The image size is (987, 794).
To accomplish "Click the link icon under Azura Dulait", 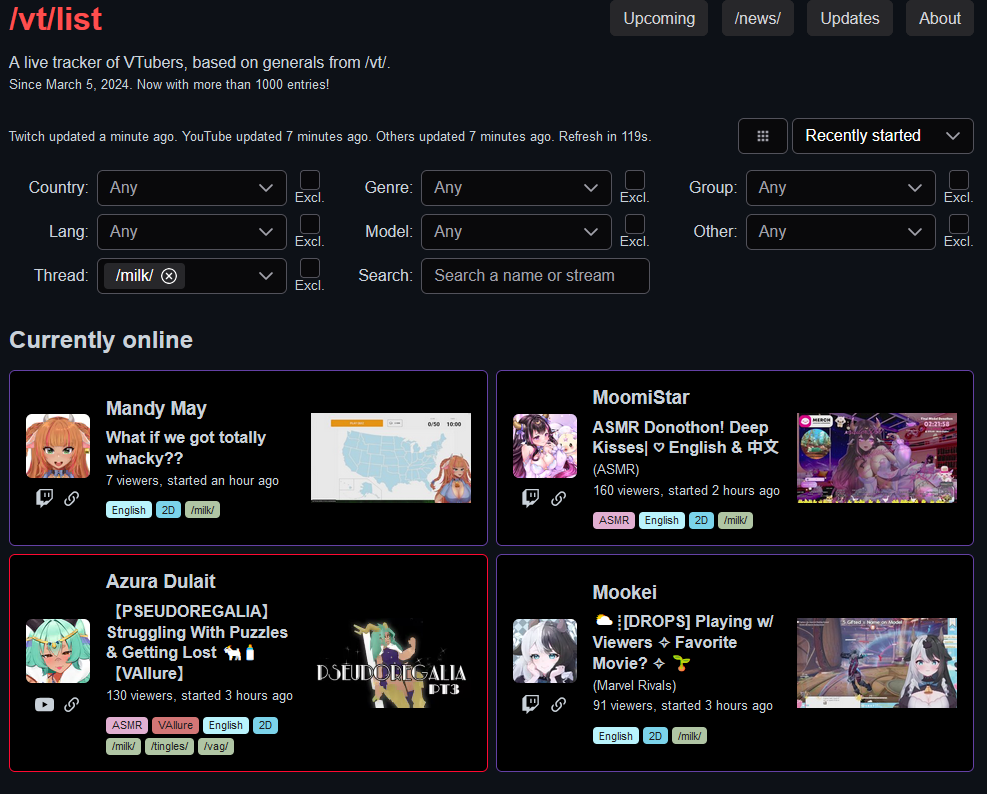I will (72, 704).
